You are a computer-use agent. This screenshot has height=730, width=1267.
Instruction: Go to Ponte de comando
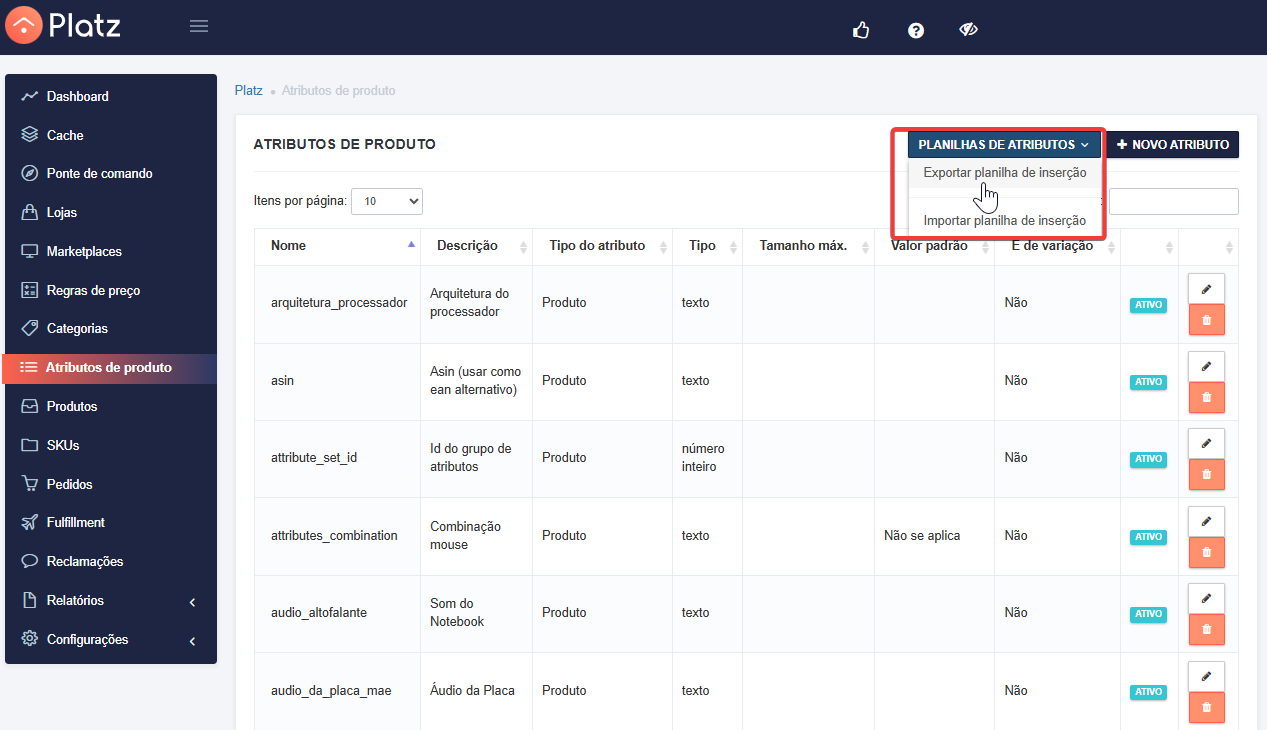(x=111, y=173)
